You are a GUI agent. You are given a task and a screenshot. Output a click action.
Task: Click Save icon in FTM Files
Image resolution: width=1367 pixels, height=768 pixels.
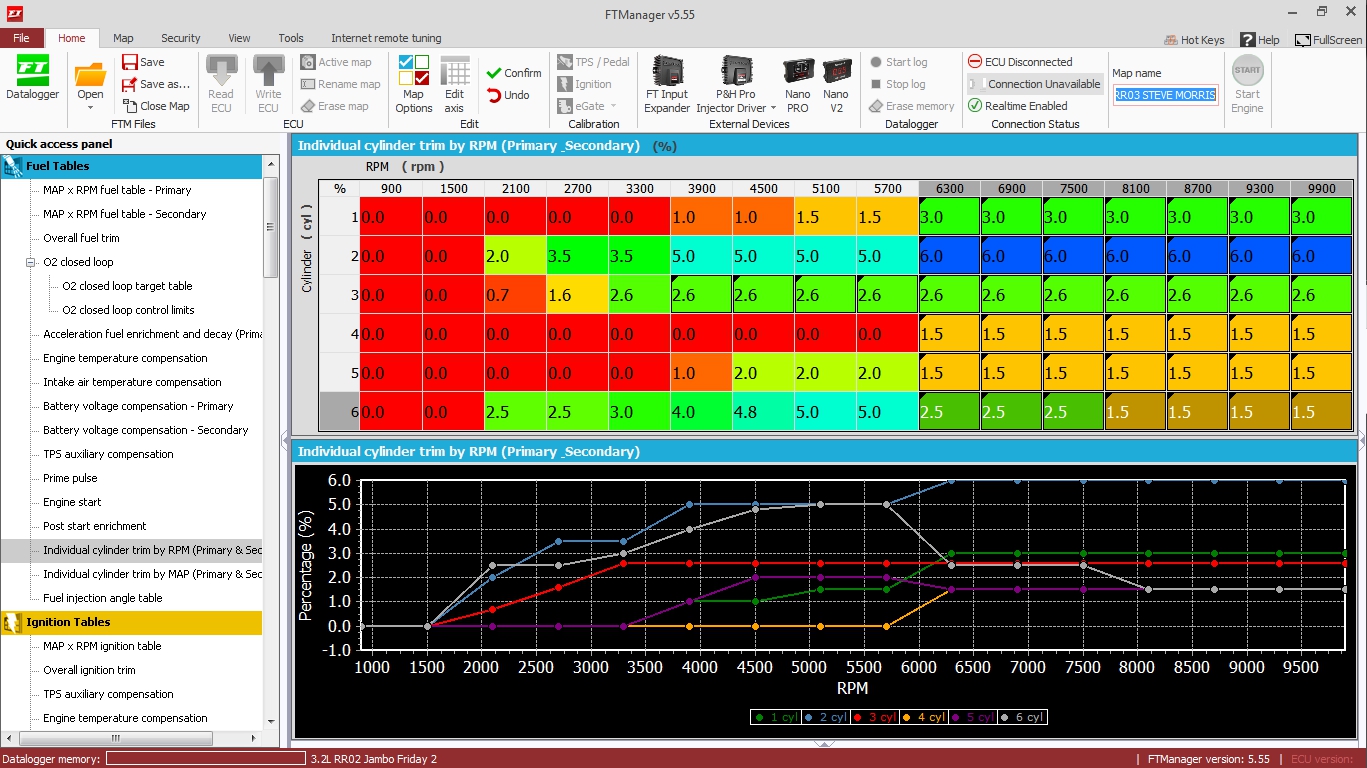tap(143, 62)
